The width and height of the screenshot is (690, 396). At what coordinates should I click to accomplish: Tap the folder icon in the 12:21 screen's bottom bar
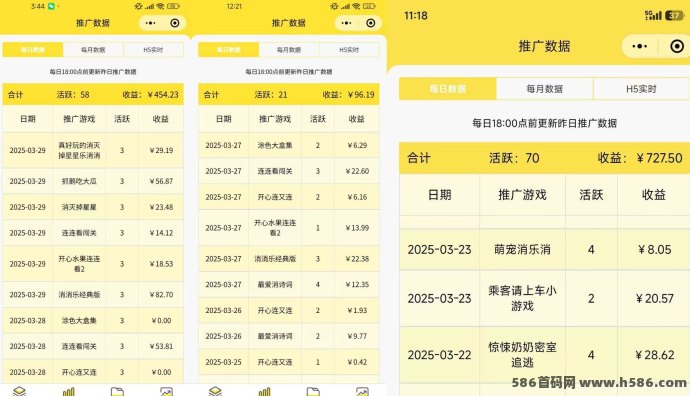pyautogui.click(x=313, y=391)
